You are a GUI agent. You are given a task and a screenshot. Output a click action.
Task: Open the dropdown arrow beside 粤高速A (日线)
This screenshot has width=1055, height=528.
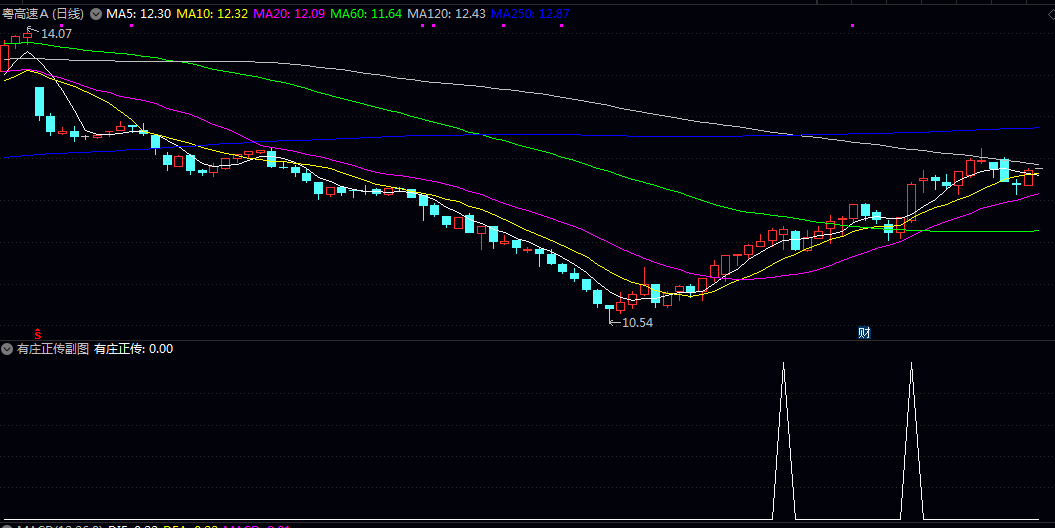(96, 14)
